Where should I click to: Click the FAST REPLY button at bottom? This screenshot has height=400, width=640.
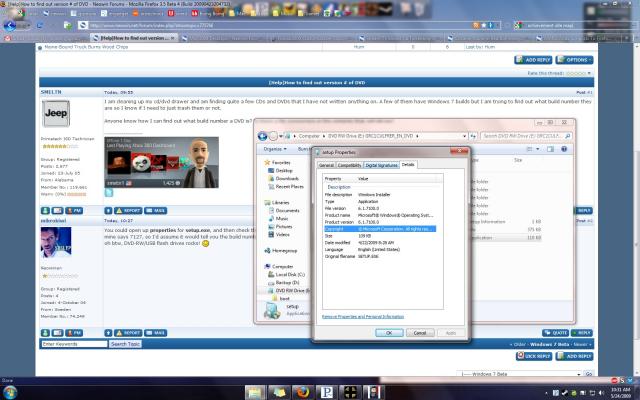coord(534,356)
